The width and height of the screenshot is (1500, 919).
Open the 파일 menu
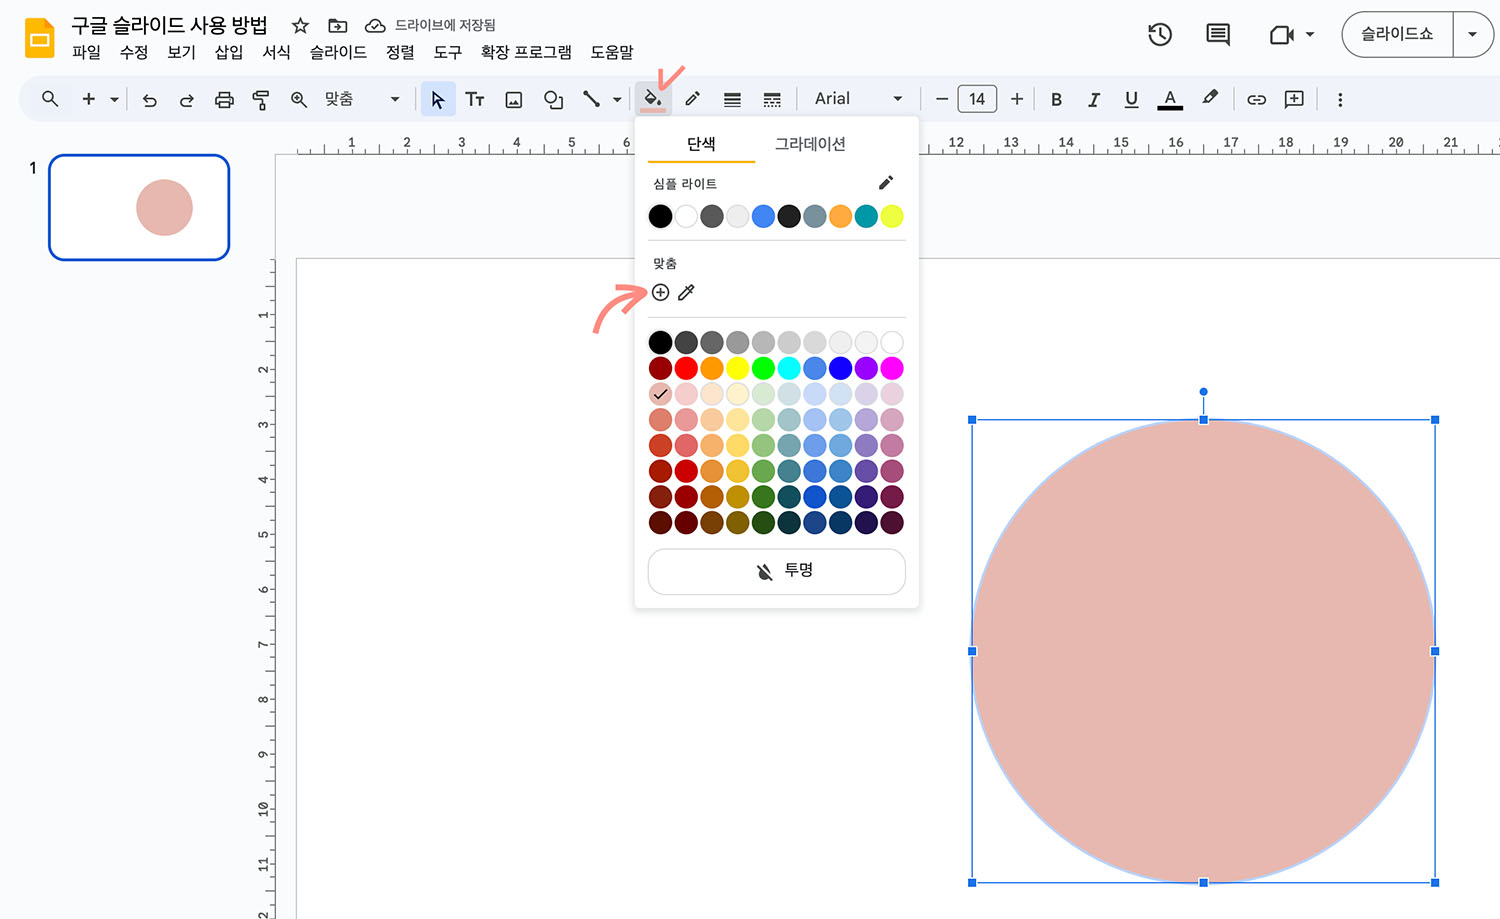tap(86, 52)
